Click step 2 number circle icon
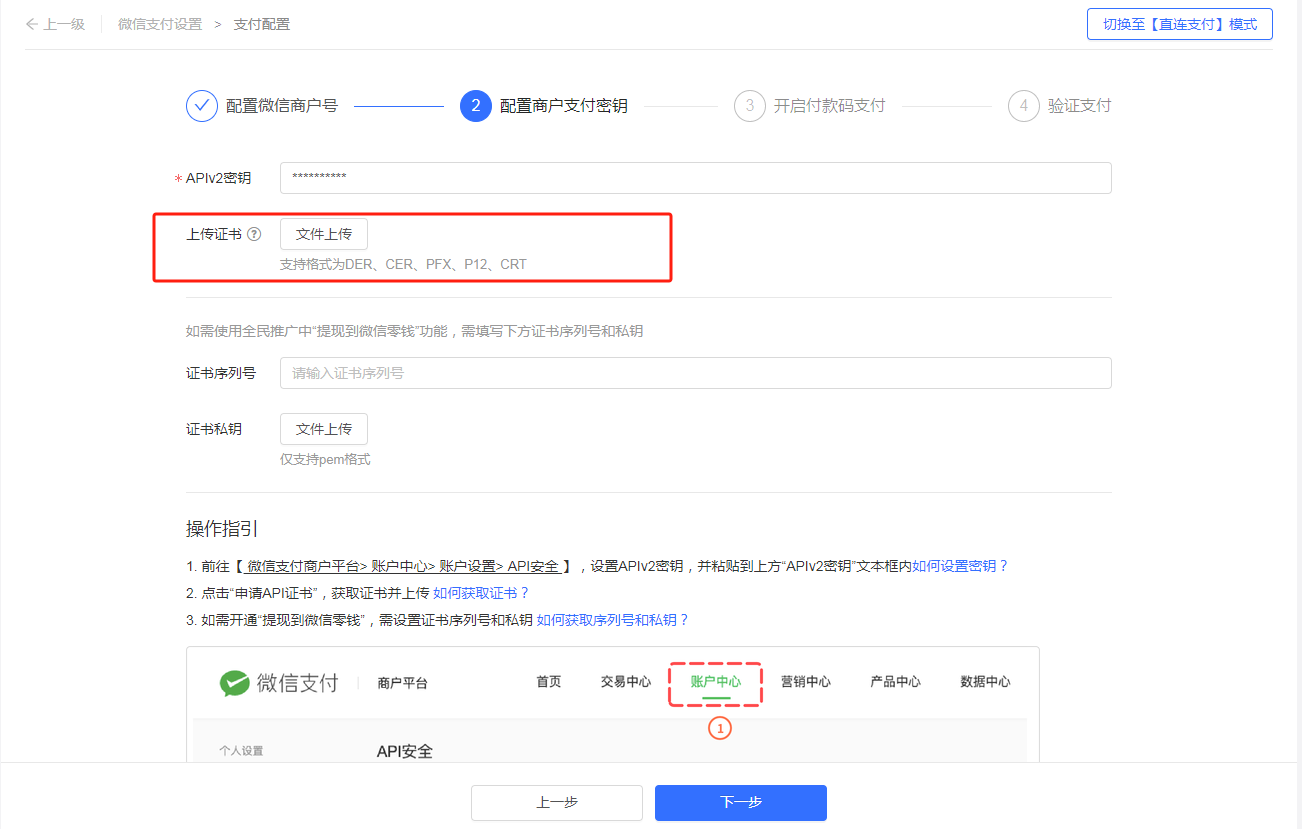This screenshot has height=829, width=1302. pos(476,106)
